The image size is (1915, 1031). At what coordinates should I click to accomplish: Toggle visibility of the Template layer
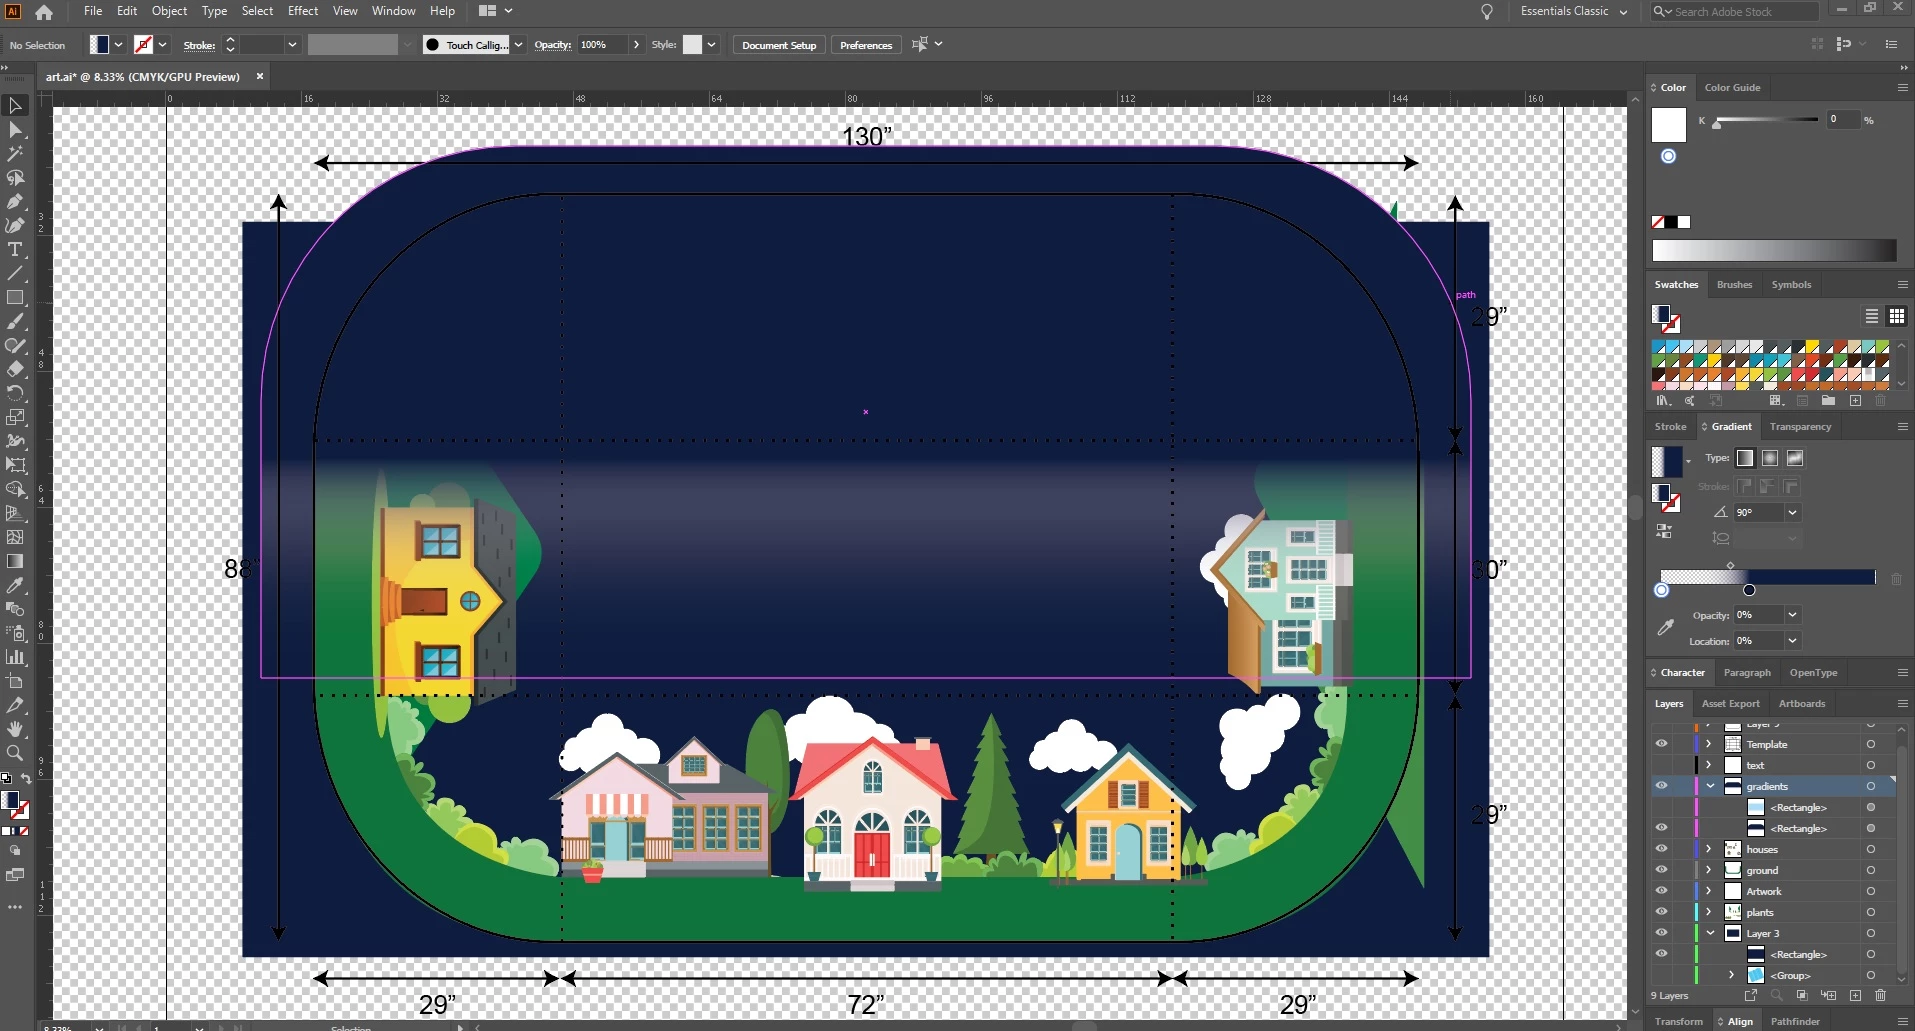1661,744
